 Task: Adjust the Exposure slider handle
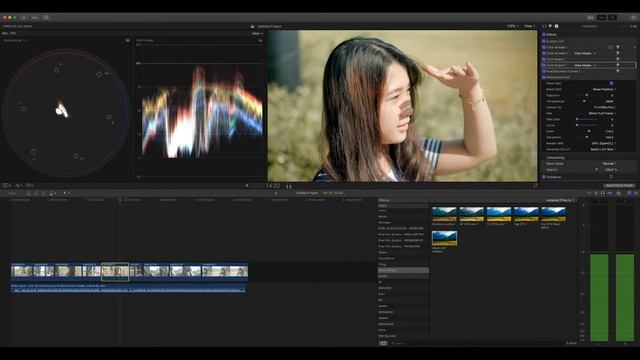587,95
